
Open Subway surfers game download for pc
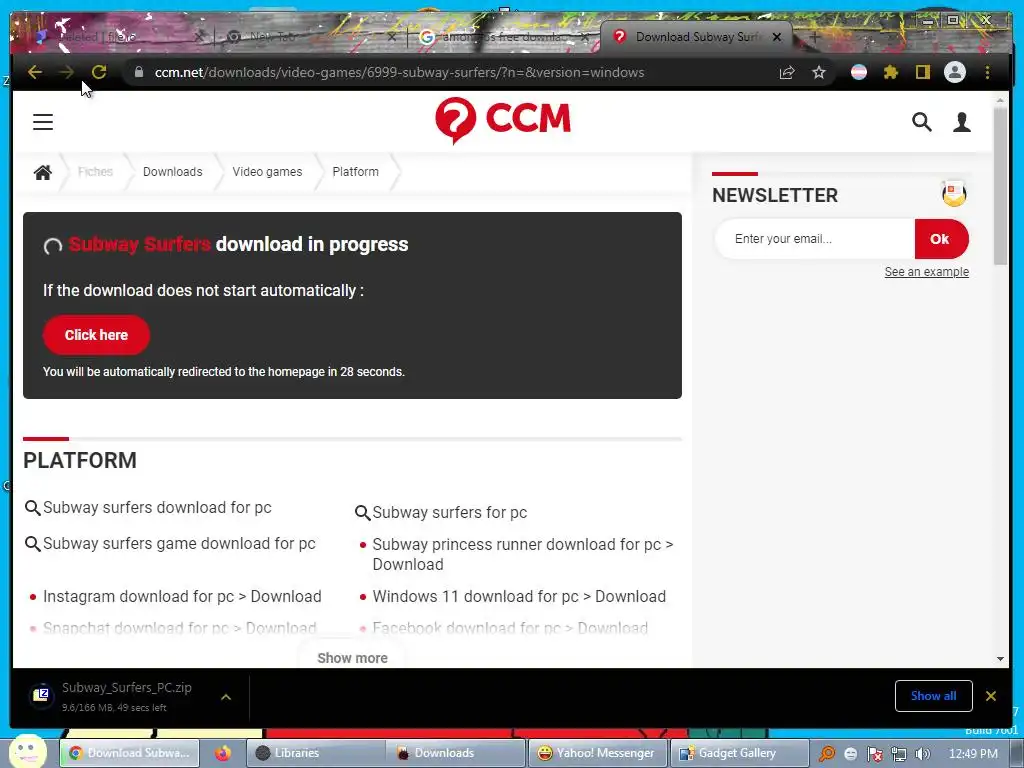pyautogui.click(x=179, y=543)
